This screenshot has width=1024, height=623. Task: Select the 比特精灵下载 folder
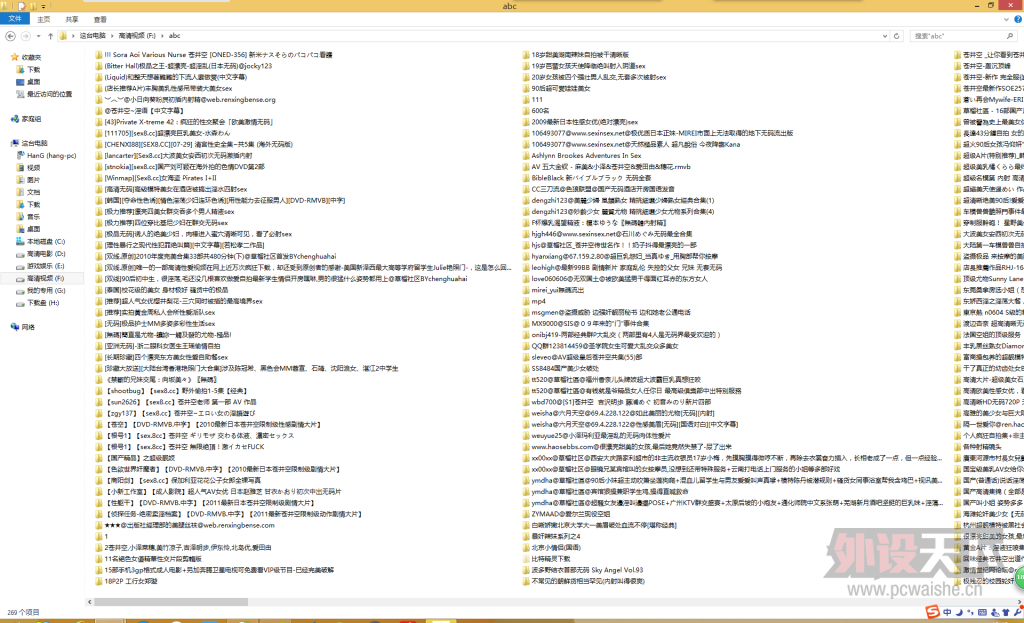click(547, 559)
